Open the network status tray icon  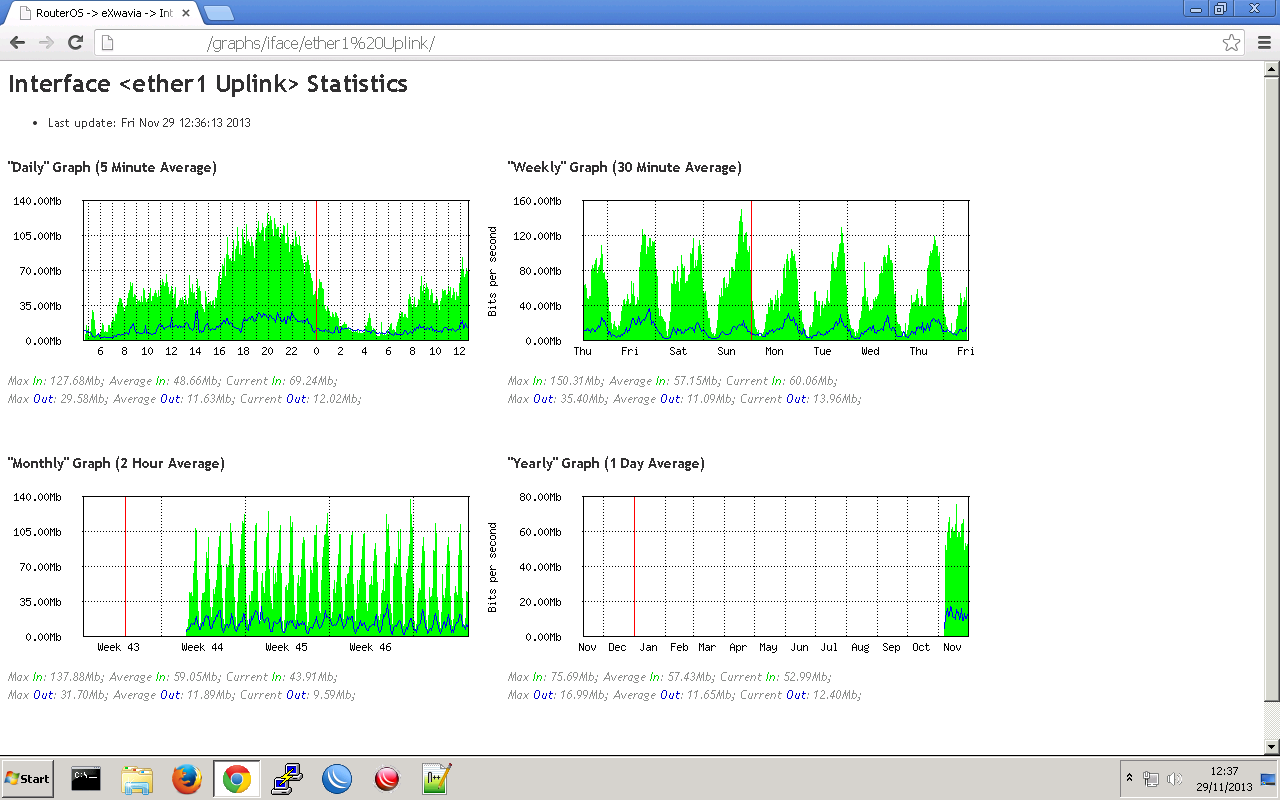[x=1151, y=779]
